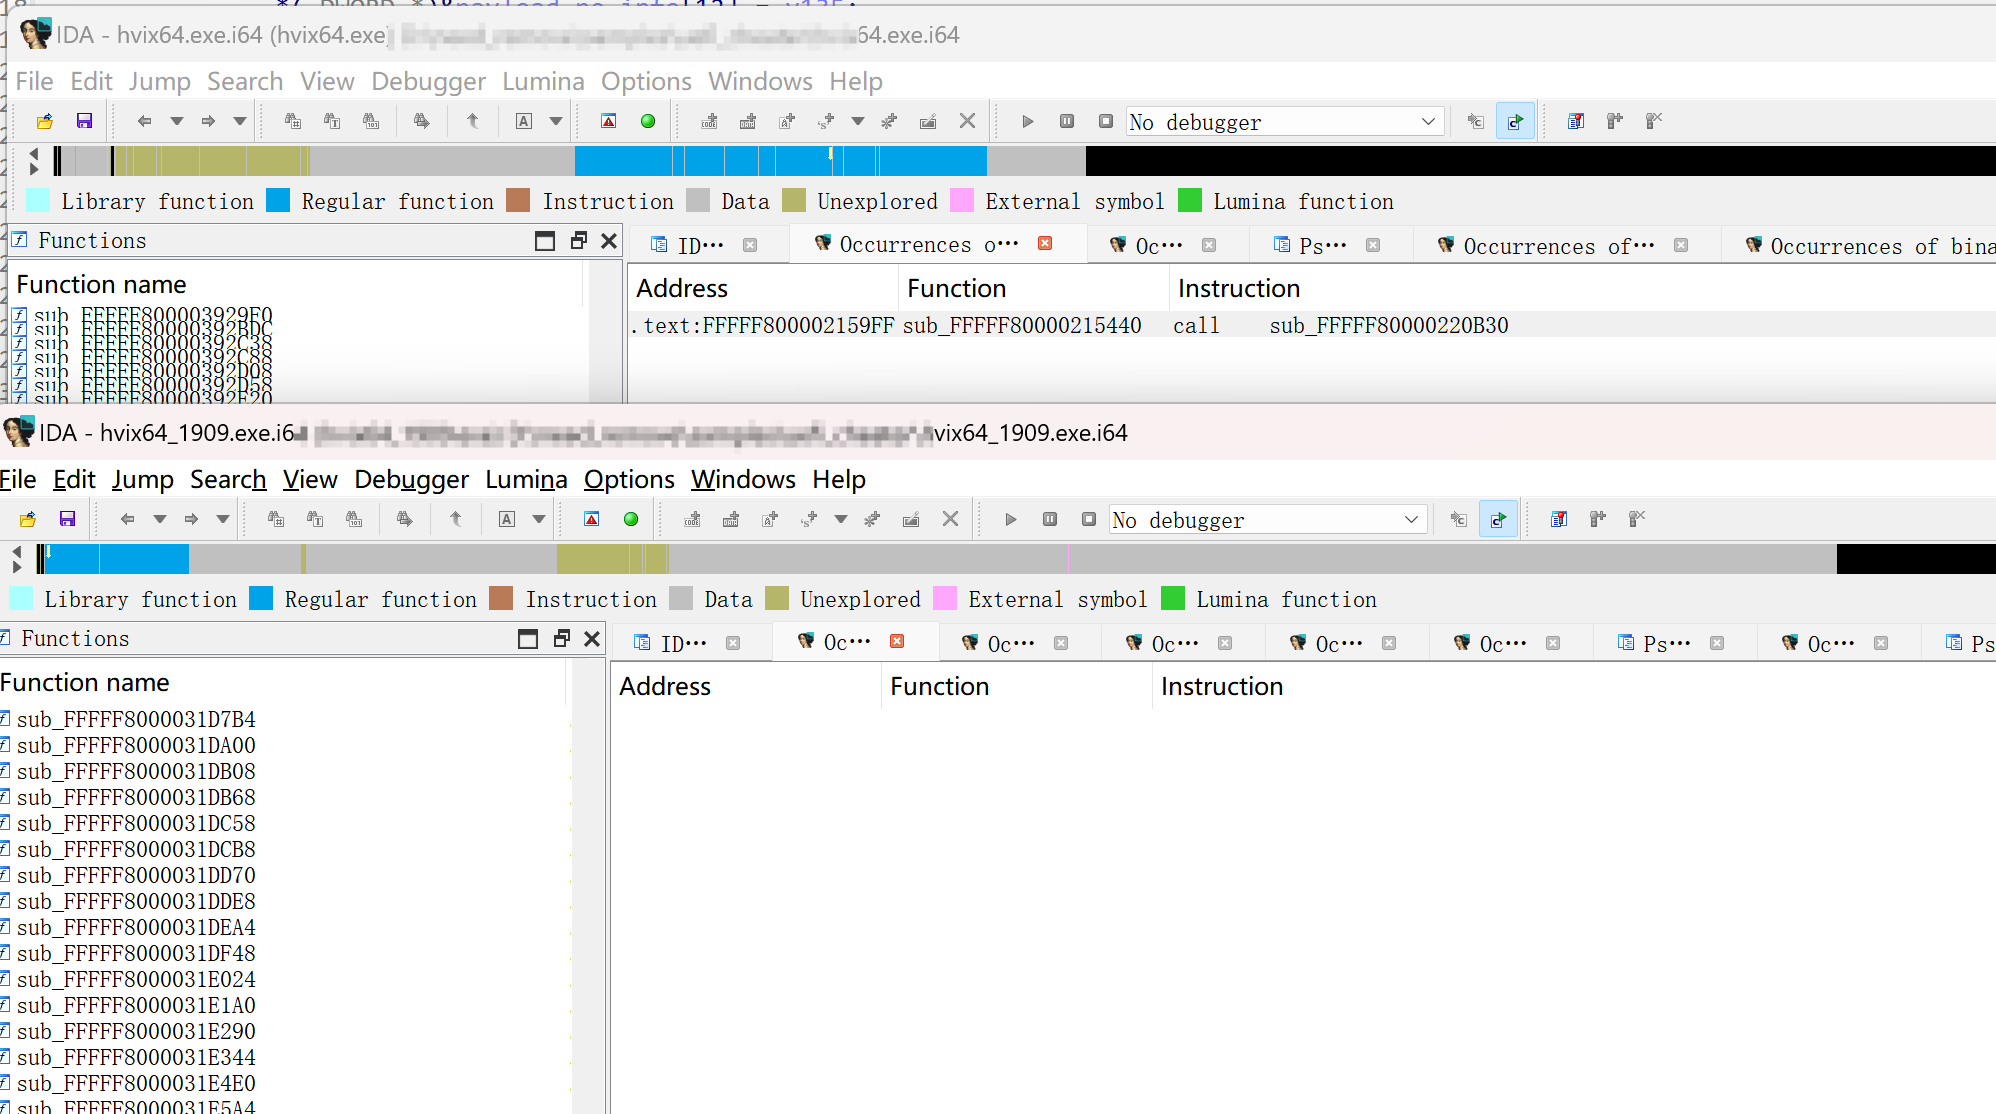Screen dimensions: 1996x1114
Task: Open forward-history dropdown arrow in bottom IDA toolbar
Action: click(223, 519)
